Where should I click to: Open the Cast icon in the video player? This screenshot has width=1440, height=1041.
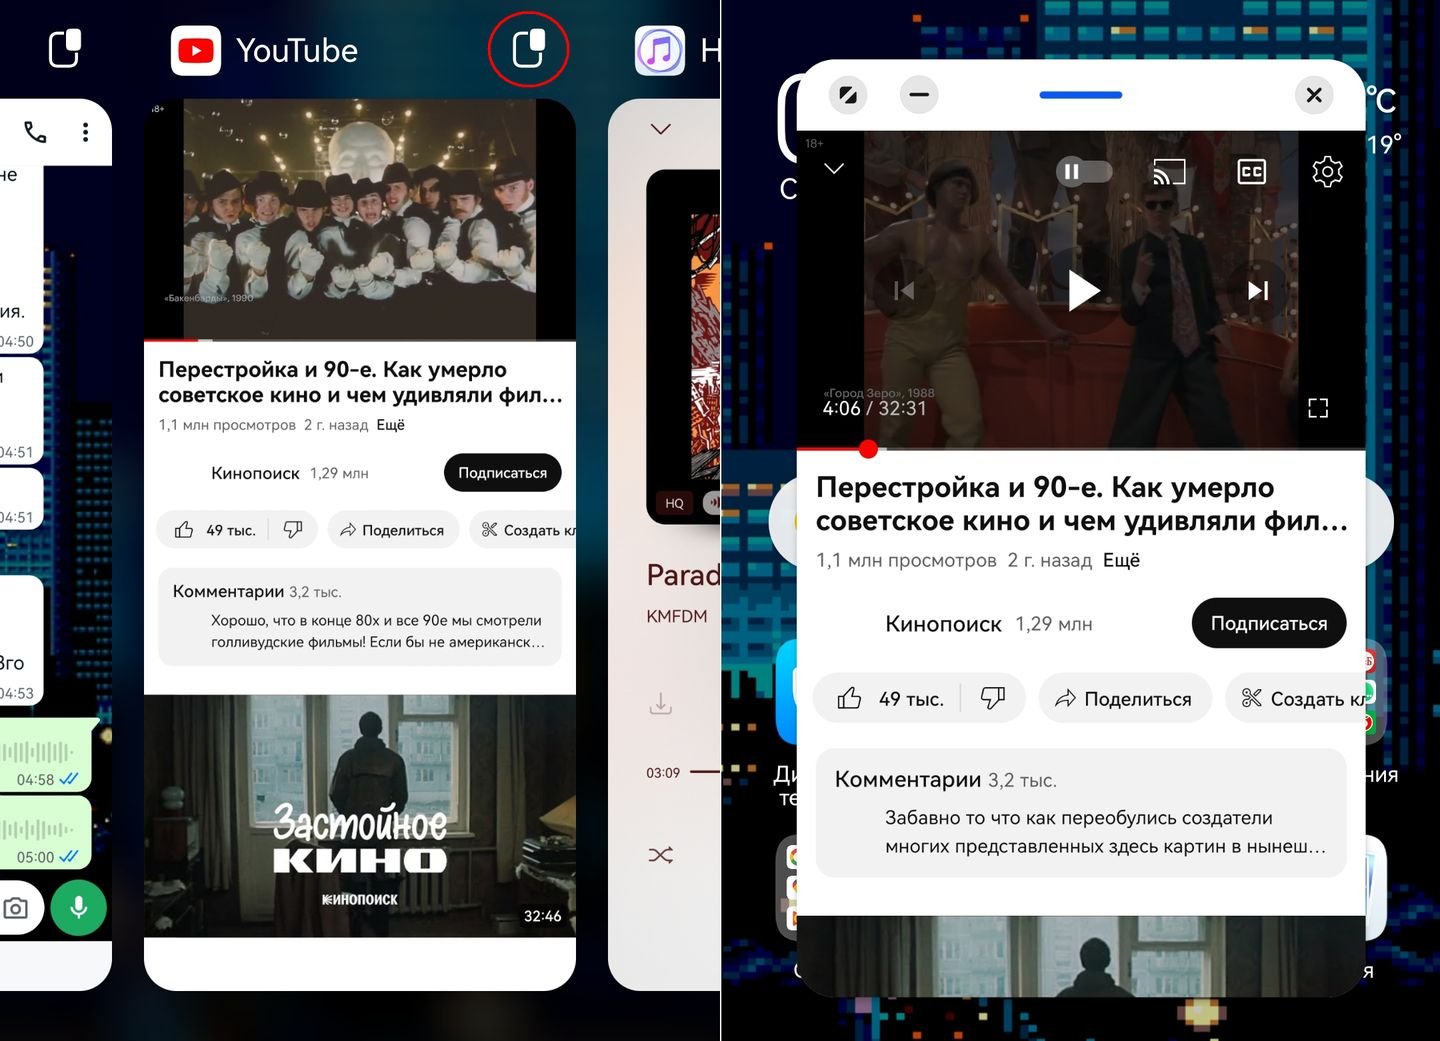tap(1169, 171)
